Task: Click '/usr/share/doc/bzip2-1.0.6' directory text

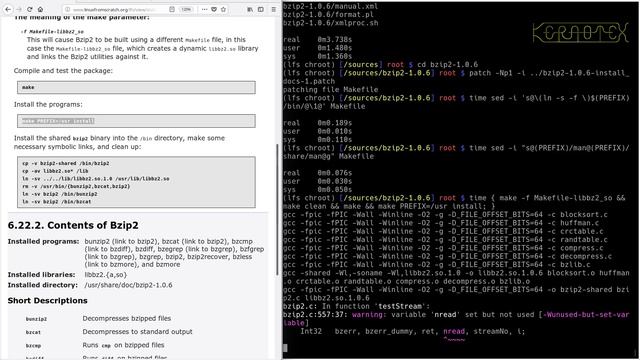Action: point(128,285)
